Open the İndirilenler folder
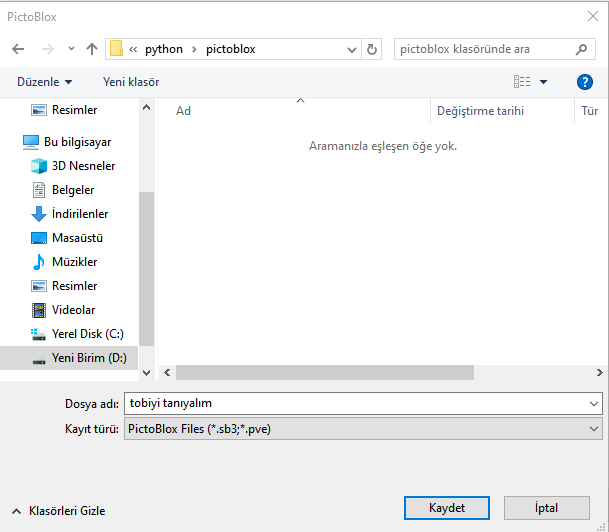609x532 pixels. pos(80,214)
